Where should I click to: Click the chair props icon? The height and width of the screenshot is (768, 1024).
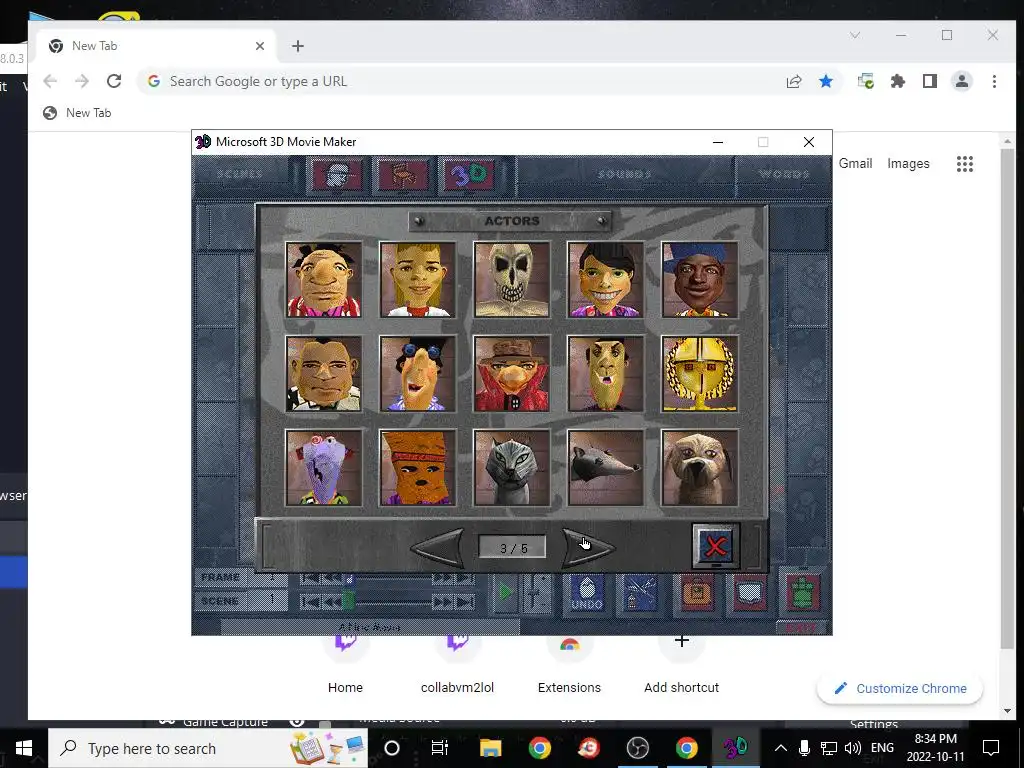[403, 175]
